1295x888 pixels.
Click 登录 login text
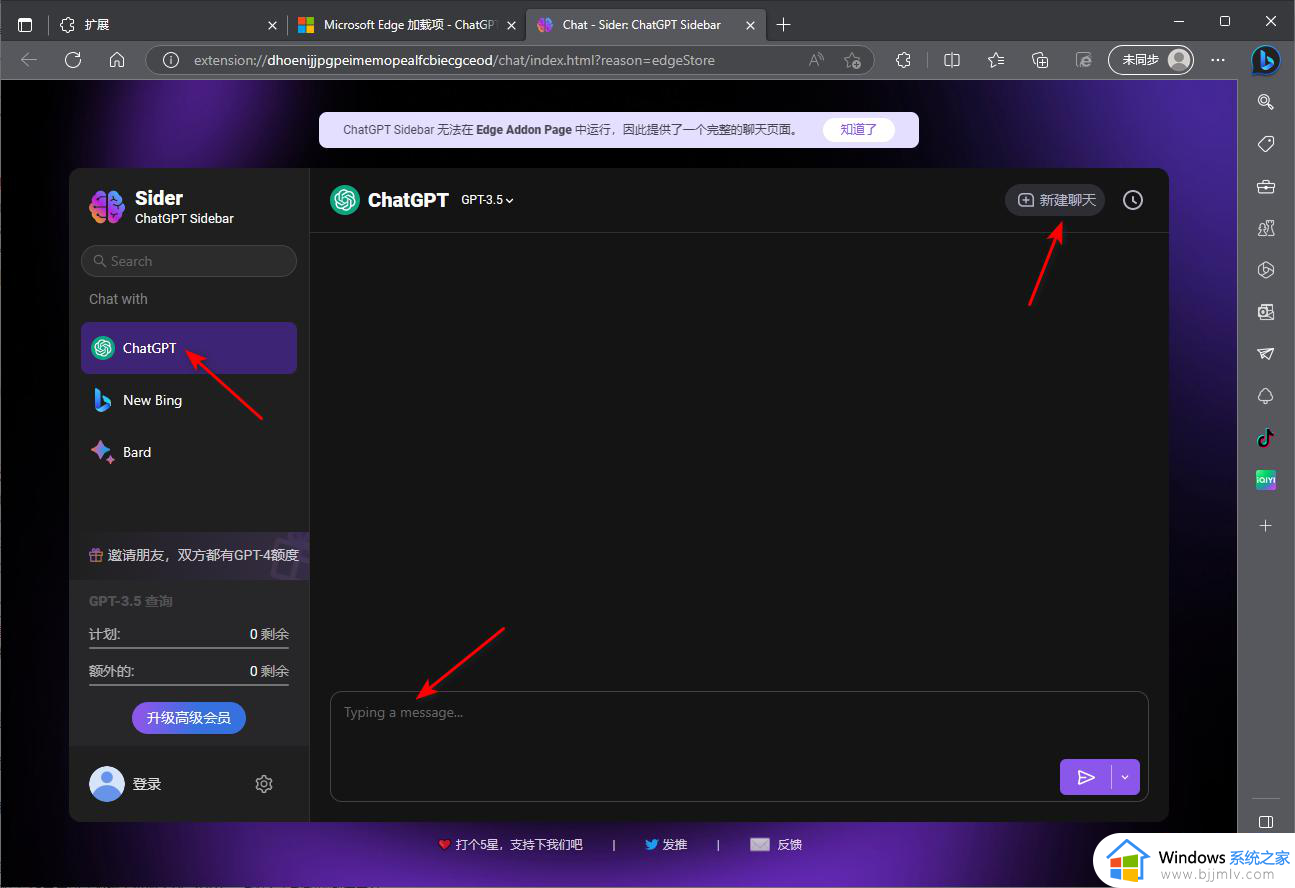point(147,784)
